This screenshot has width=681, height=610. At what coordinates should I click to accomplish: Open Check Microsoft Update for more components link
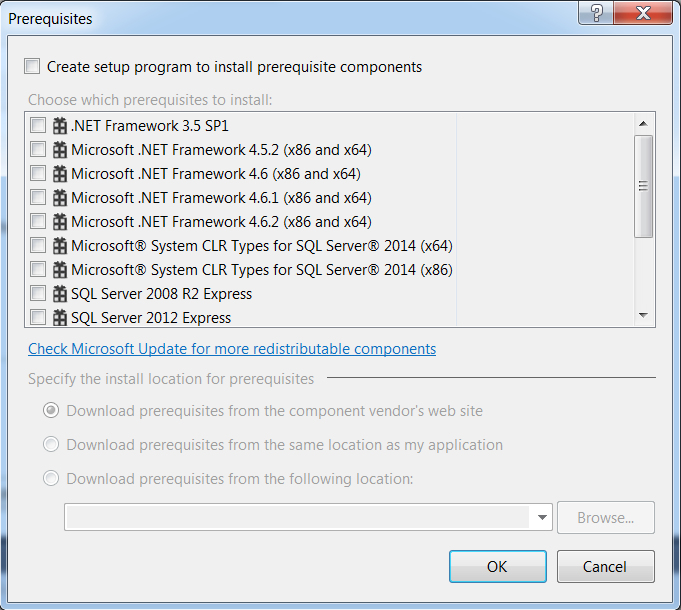232,349
